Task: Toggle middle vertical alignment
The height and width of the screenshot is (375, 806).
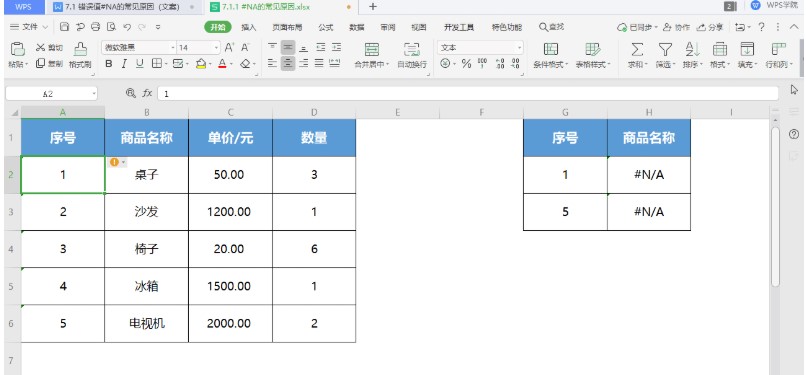Action: 288,48
